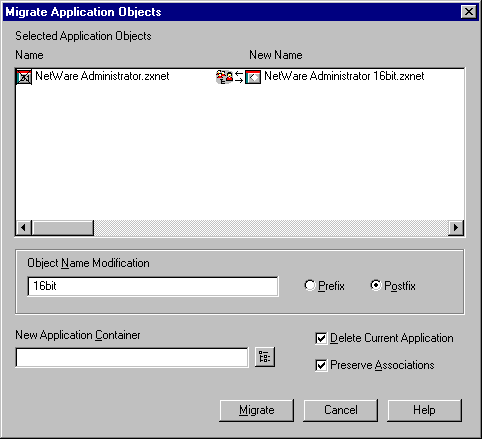Select NetWare Administrator.zxnet in the Name column
This screenshot has width=482, height=439.
tap(102, 76)
